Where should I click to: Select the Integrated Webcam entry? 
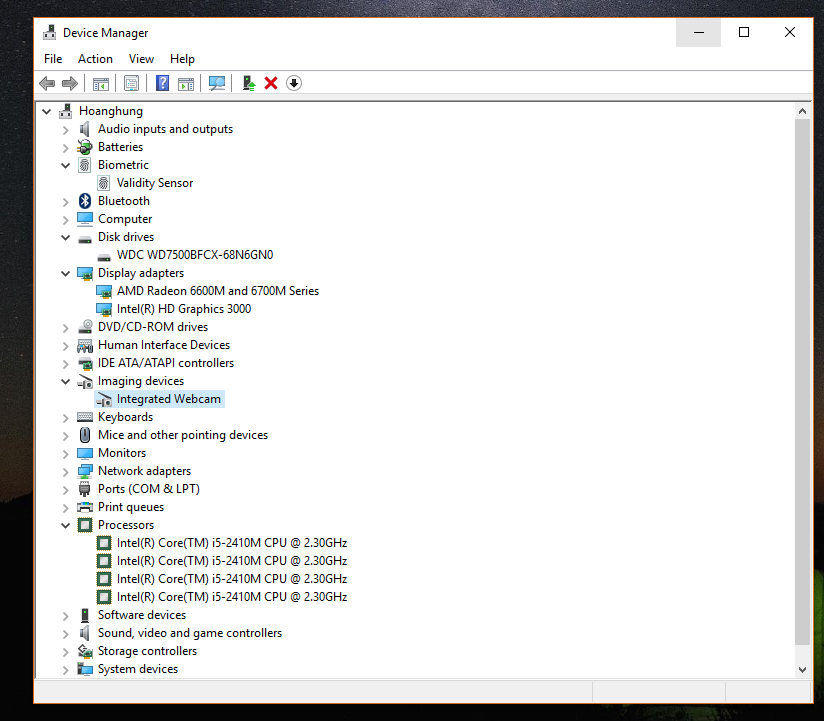click(169, 399)
